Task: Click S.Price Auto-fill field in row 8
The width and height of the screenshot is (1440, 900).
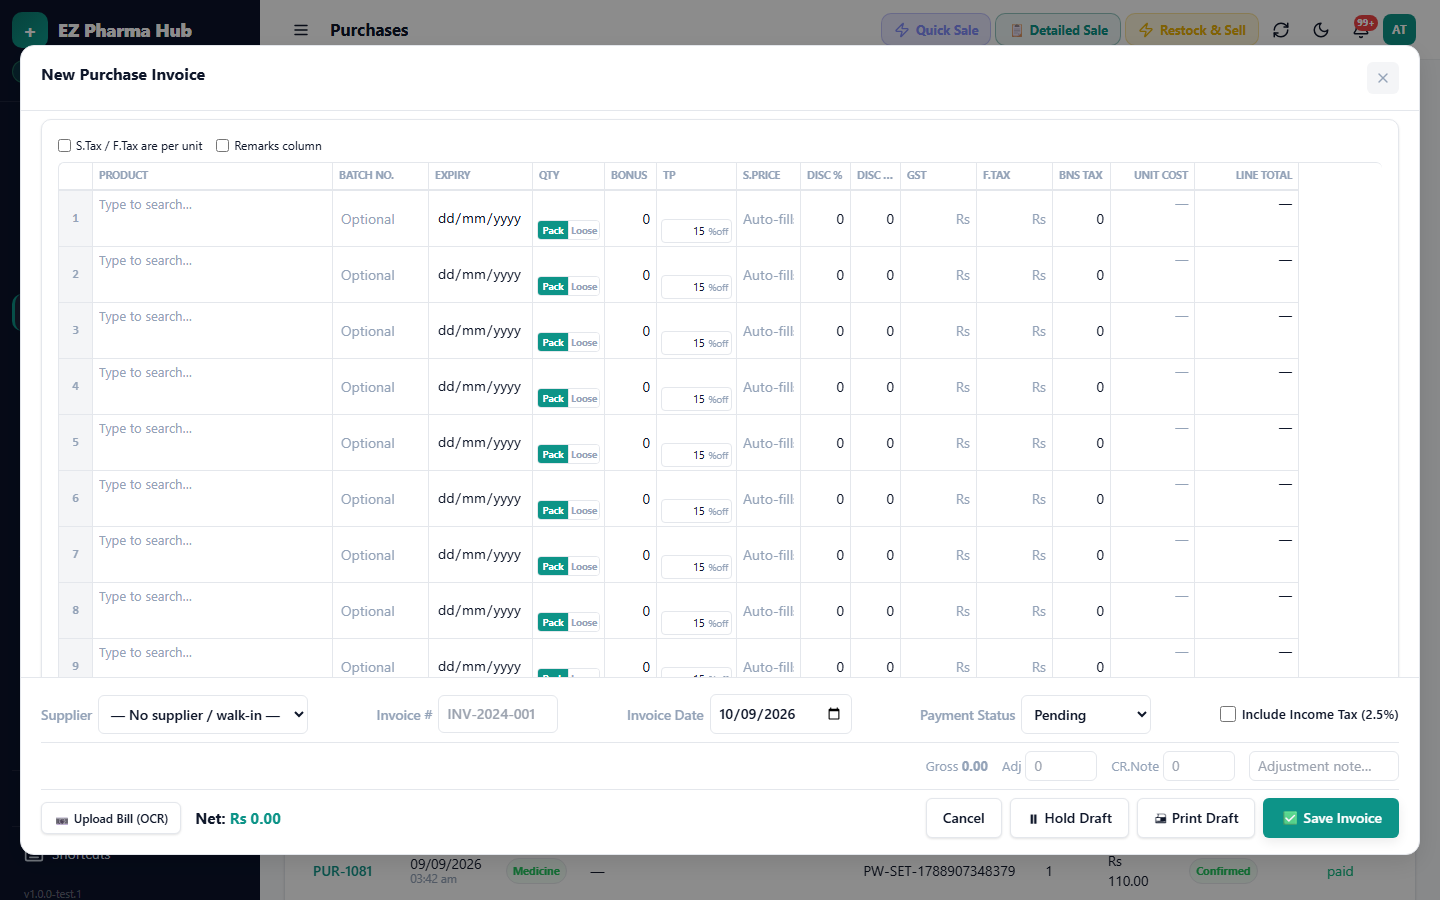Action: pyautogui.click(x=768, y=611)
